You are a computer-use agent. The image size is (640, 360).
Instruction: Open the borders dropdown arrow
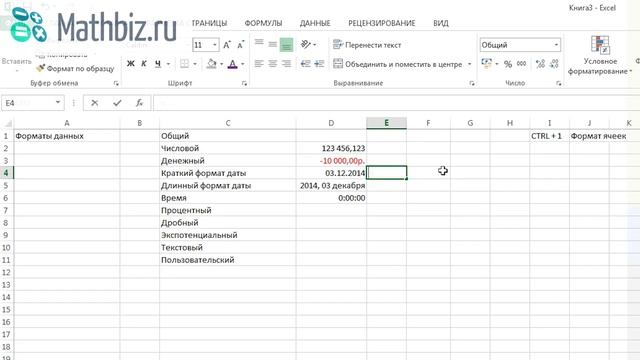pyautogui.click(x=195, y=64)
